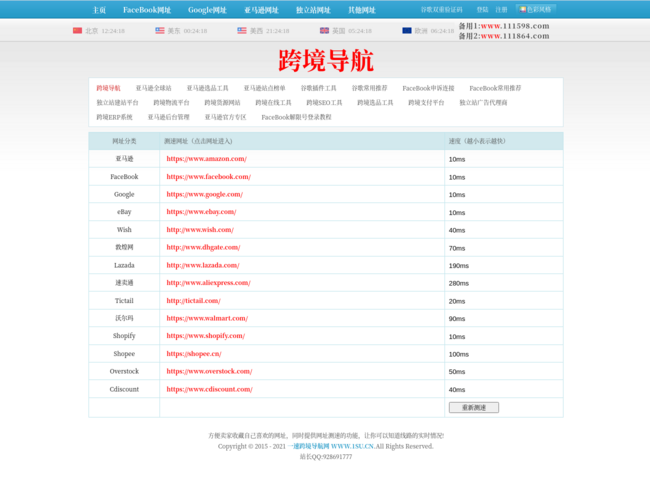Select the 谷歌插件工具 category
This screenshot has height=500, width=650.
[318, 88]
